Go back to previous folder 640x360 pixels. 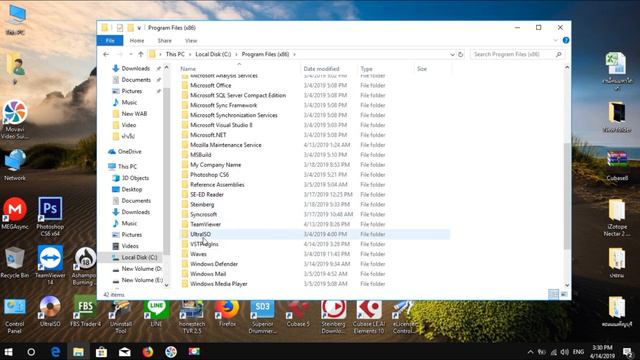(x=106, y=54)
